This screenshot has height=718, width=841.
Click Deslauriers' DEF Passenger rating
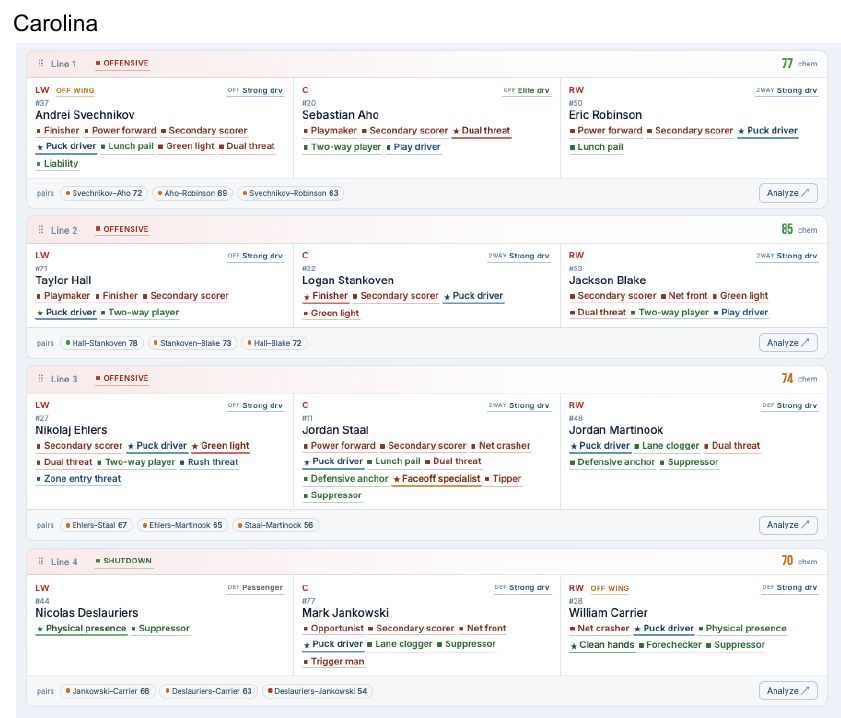click(255, 588)
